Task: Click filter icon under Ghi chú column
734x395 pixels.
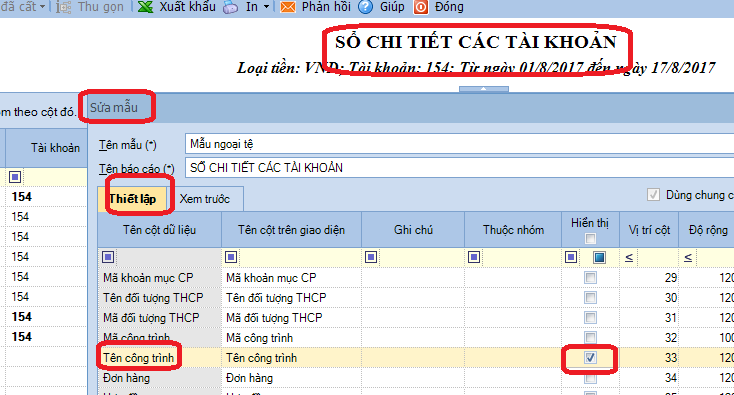Action: [x=371, y=257]
